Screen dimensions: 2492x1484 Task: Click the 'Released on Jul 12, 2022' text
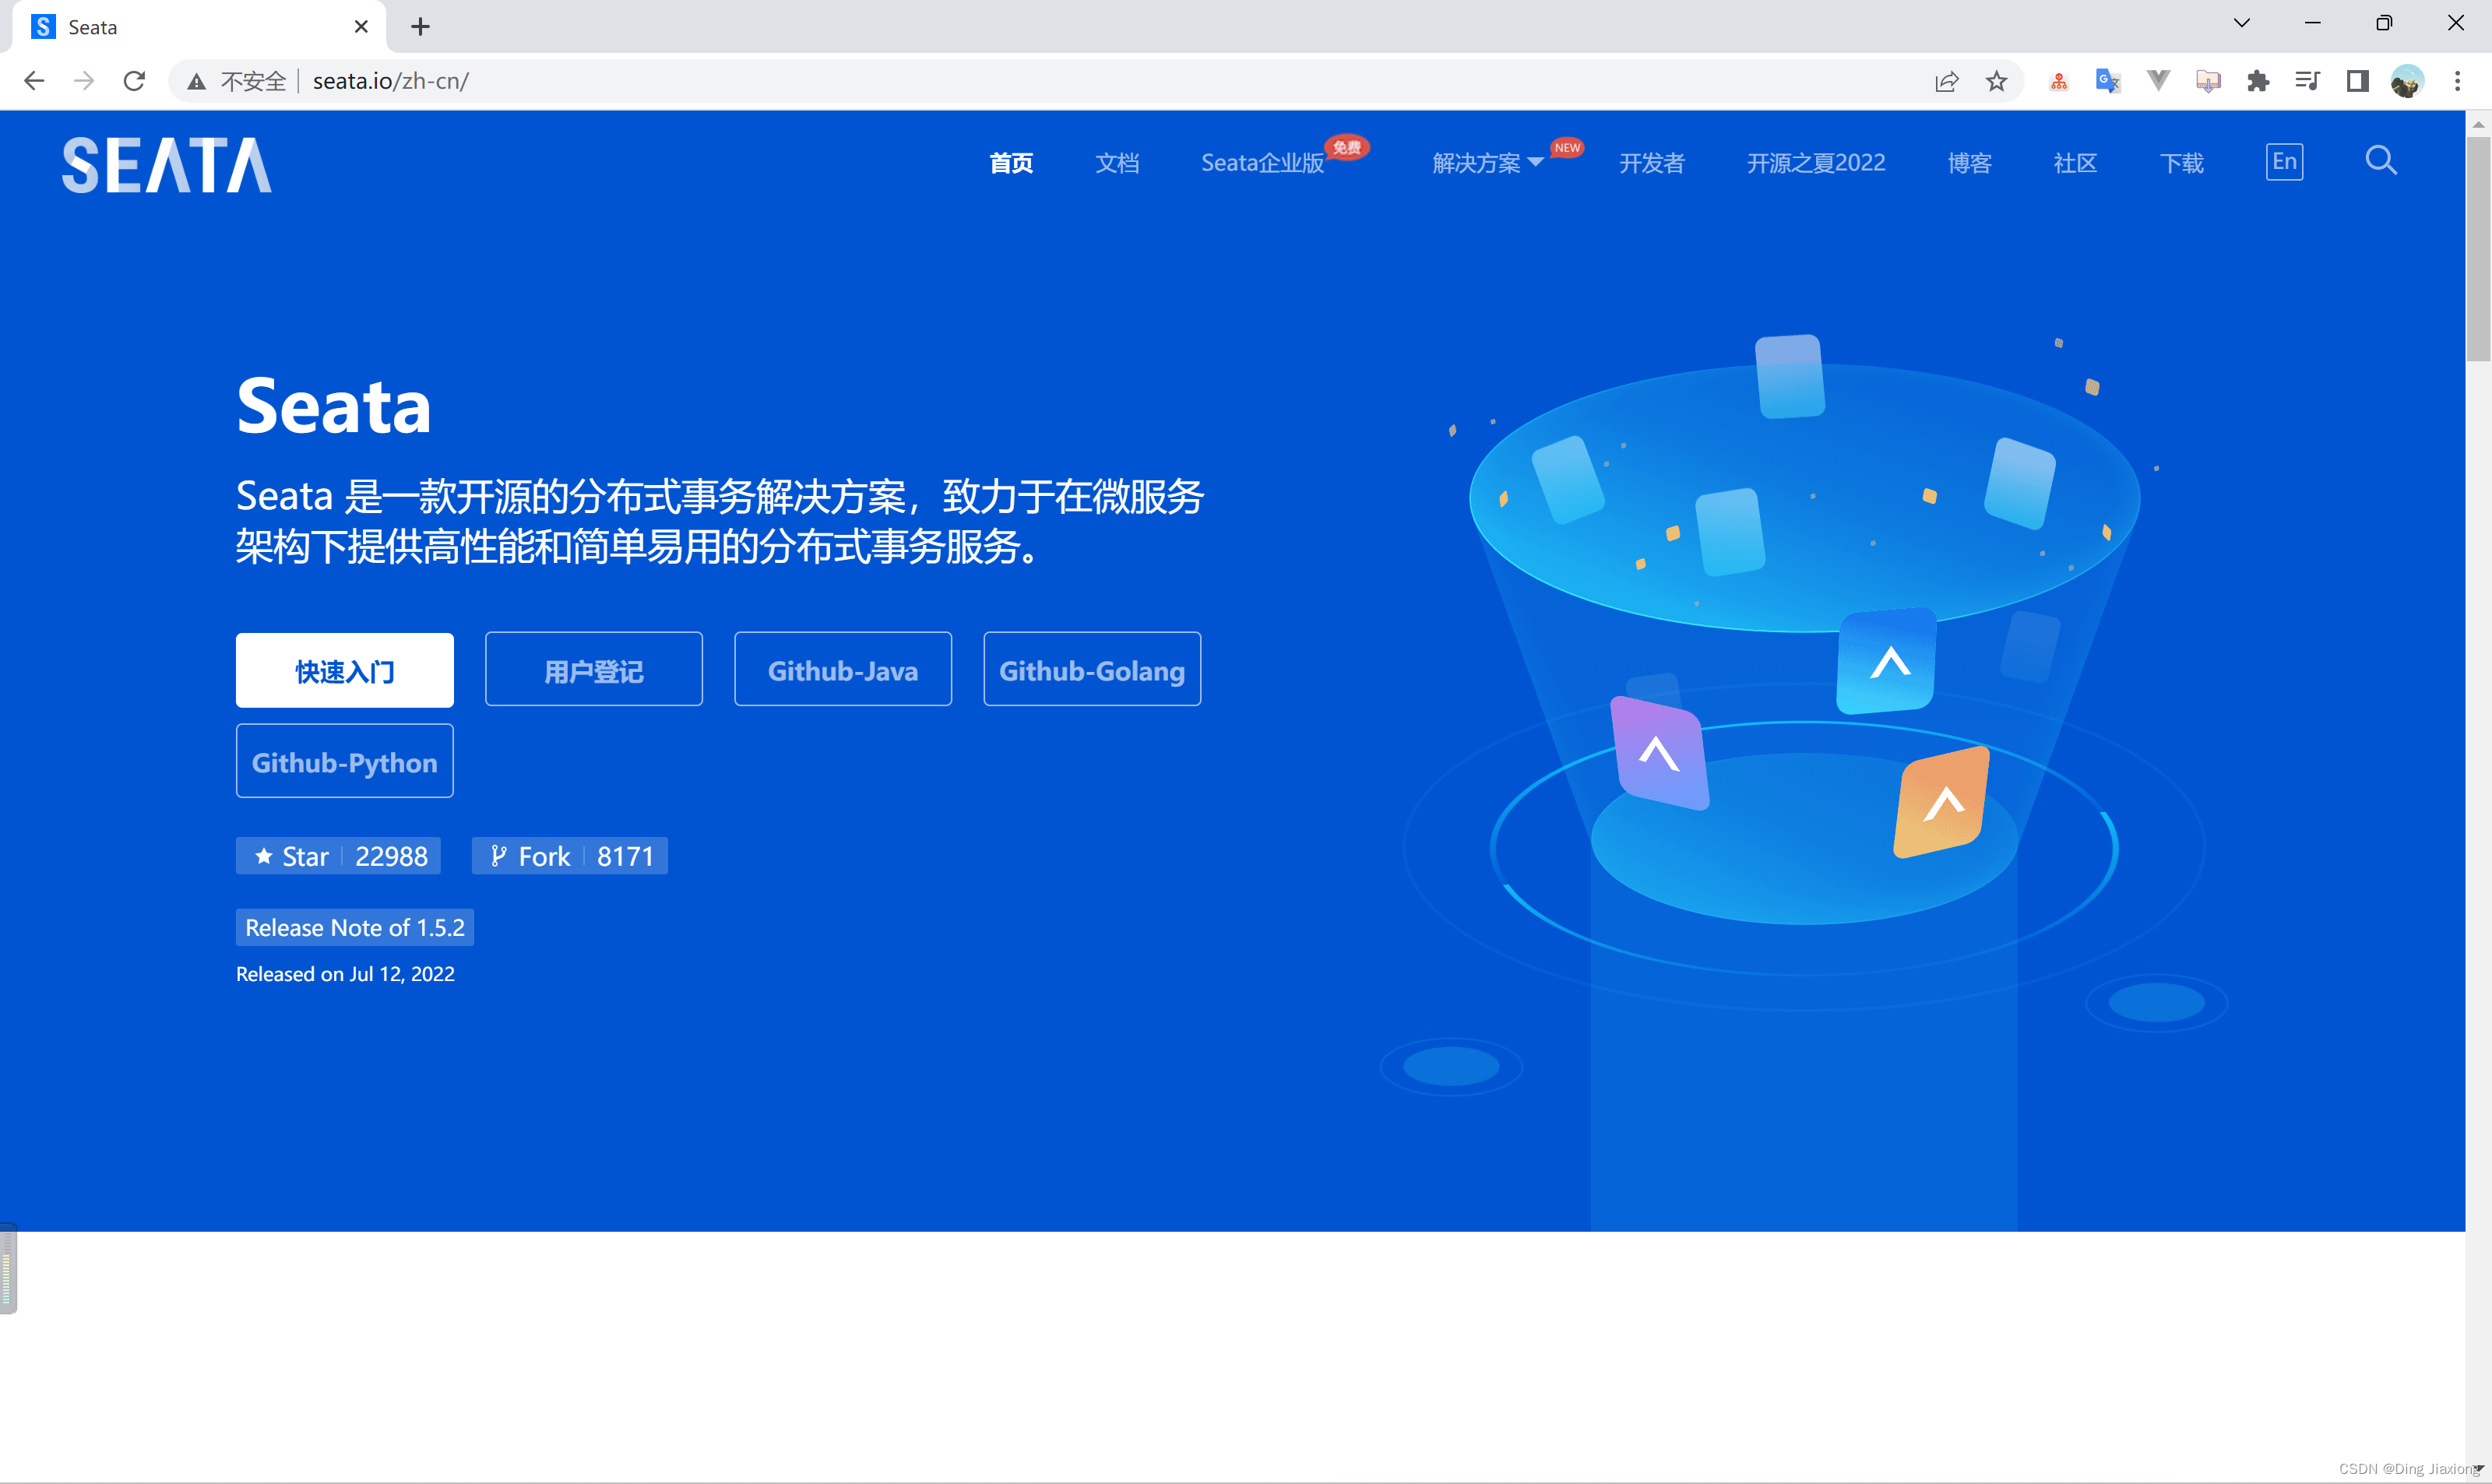[x=345, y=974]
